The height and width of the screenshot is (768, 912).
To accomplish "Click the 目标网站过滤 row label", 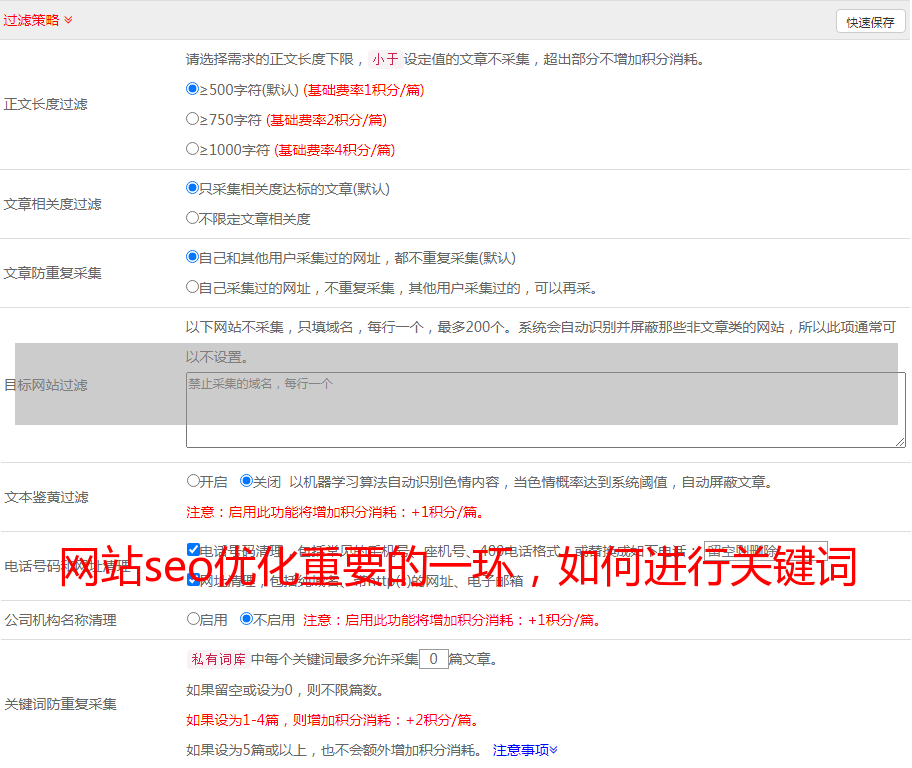I will tap(46, 385).
